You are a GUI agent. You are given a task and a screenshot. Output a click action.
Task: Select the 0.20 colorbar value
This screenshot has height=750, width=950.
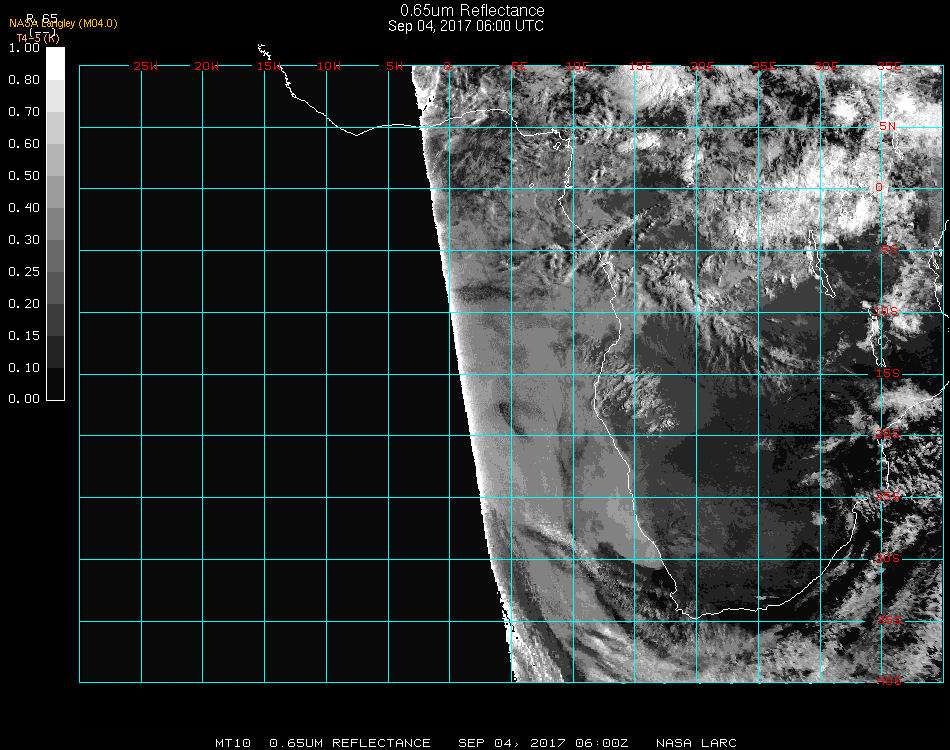(x=24, y=304)
